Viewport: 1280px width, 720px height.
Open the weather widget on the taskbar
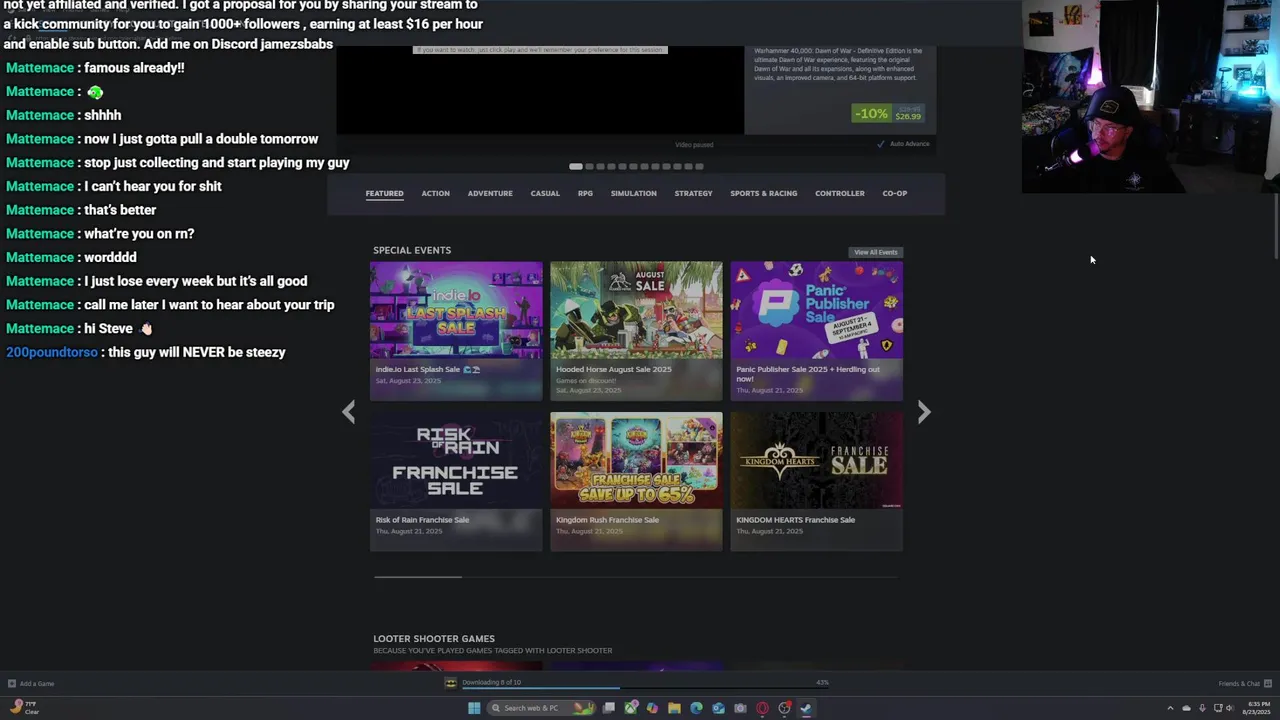click(x=22, y=708)
